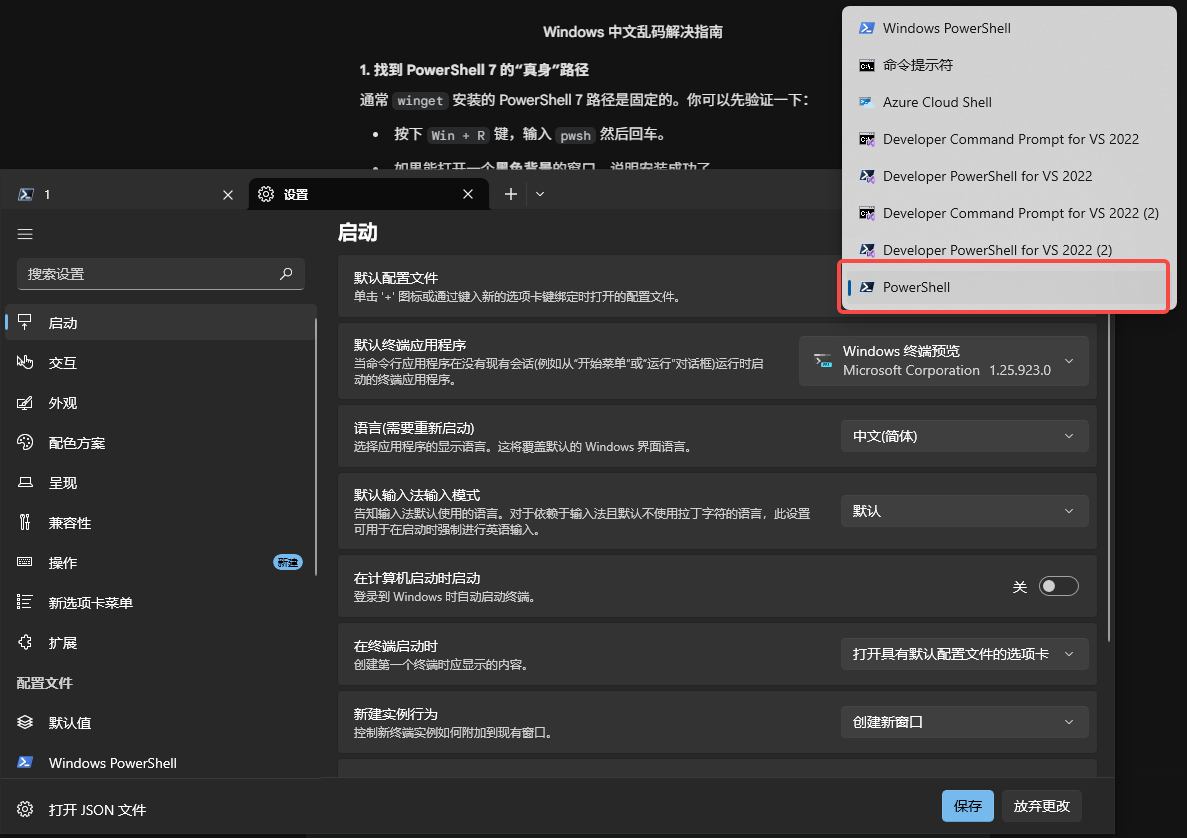Open the 语言 dropdown
Screen dimensions: 1187x838
963,435
